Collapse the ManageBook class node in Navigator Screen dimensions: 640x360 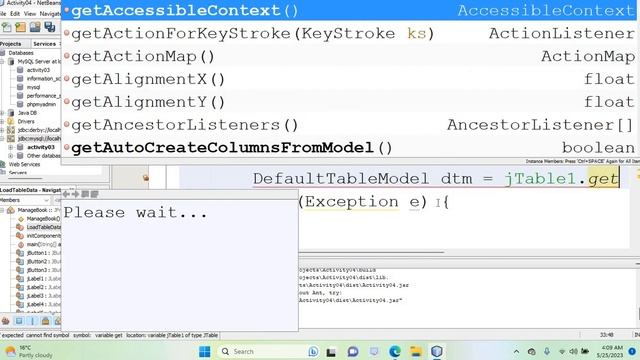2,210
